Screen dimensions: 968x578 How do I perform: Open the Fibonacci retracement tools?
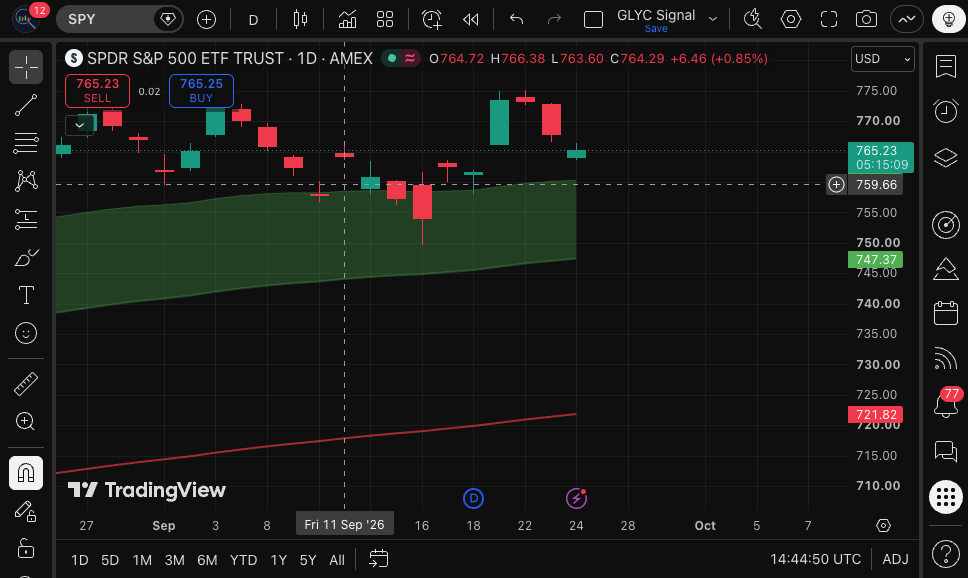pos(26,143)
